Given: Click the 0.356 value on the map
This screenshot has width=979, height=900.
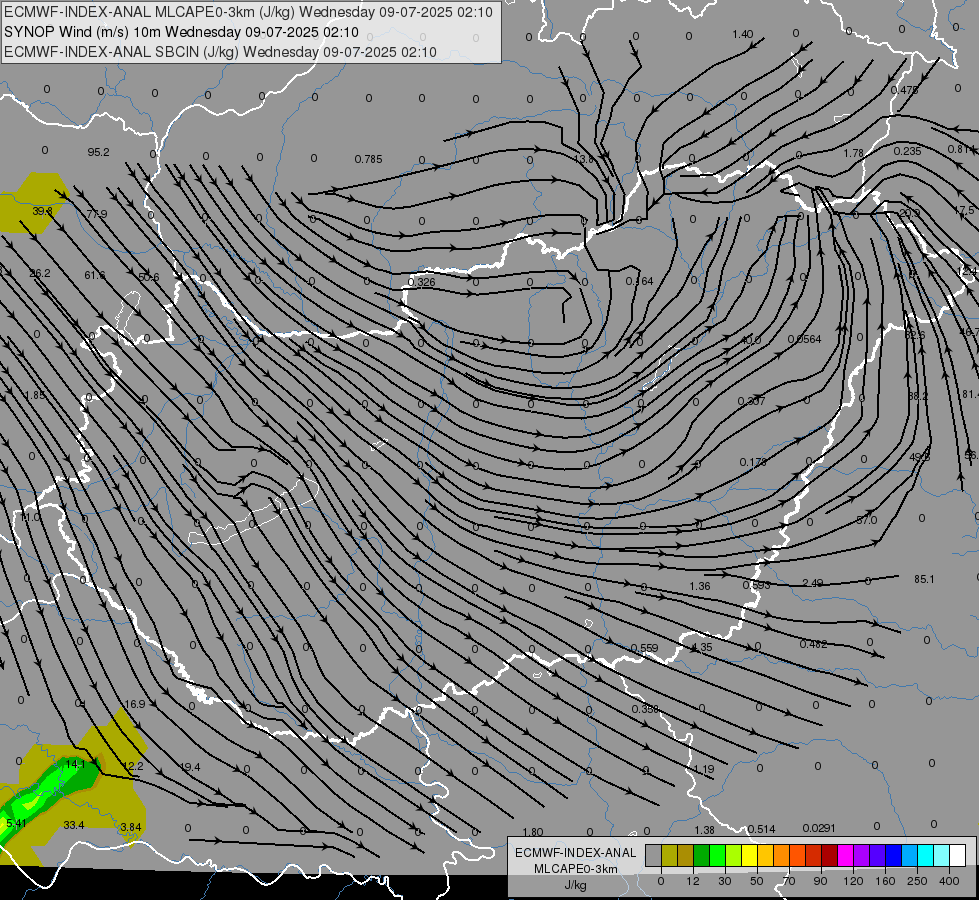Looking at the screenshot, I should click(x=646, y=709).
